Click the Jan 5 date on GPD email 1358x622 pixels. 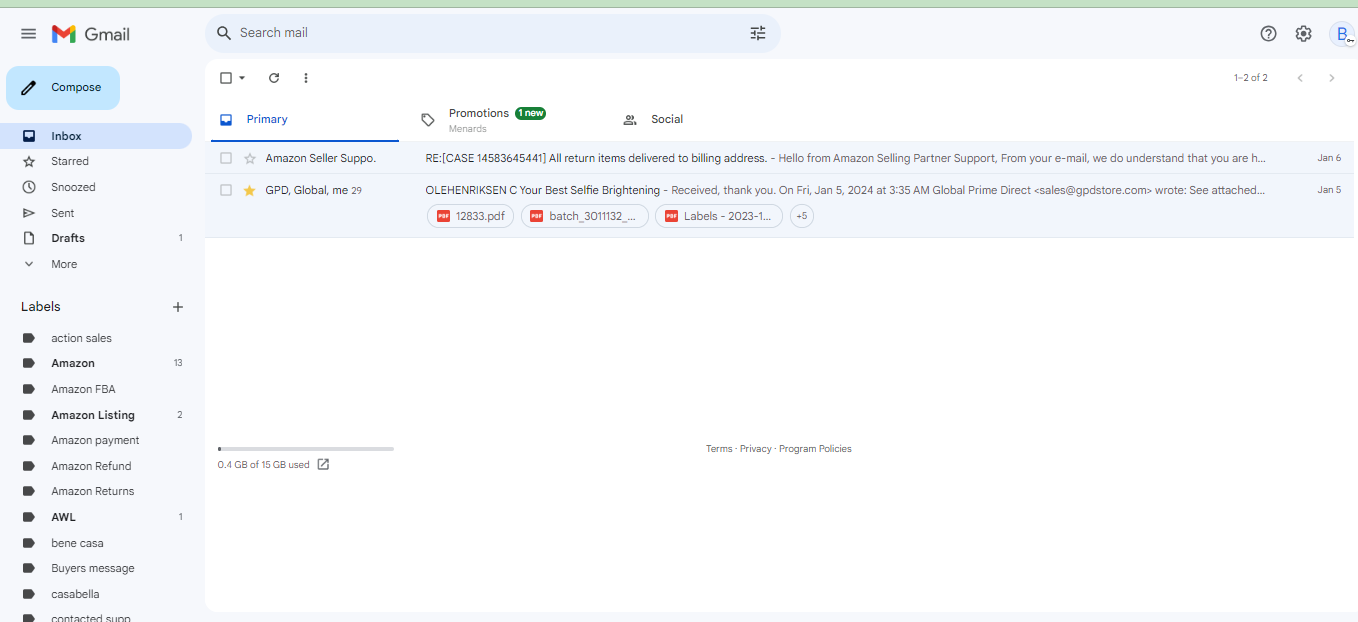[x=1329, y=190]
